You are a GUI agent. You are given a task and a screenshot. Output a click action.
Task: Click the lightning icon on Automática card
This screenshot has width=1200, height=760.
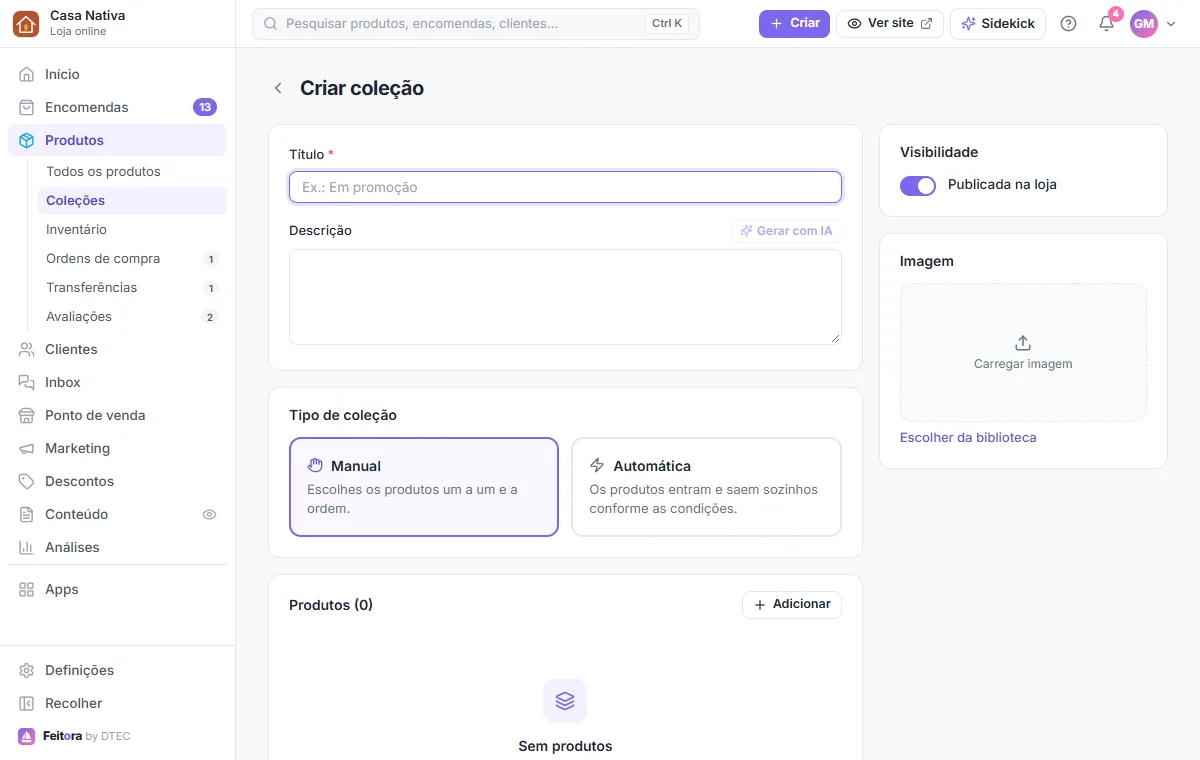click(x=597, y=465)
